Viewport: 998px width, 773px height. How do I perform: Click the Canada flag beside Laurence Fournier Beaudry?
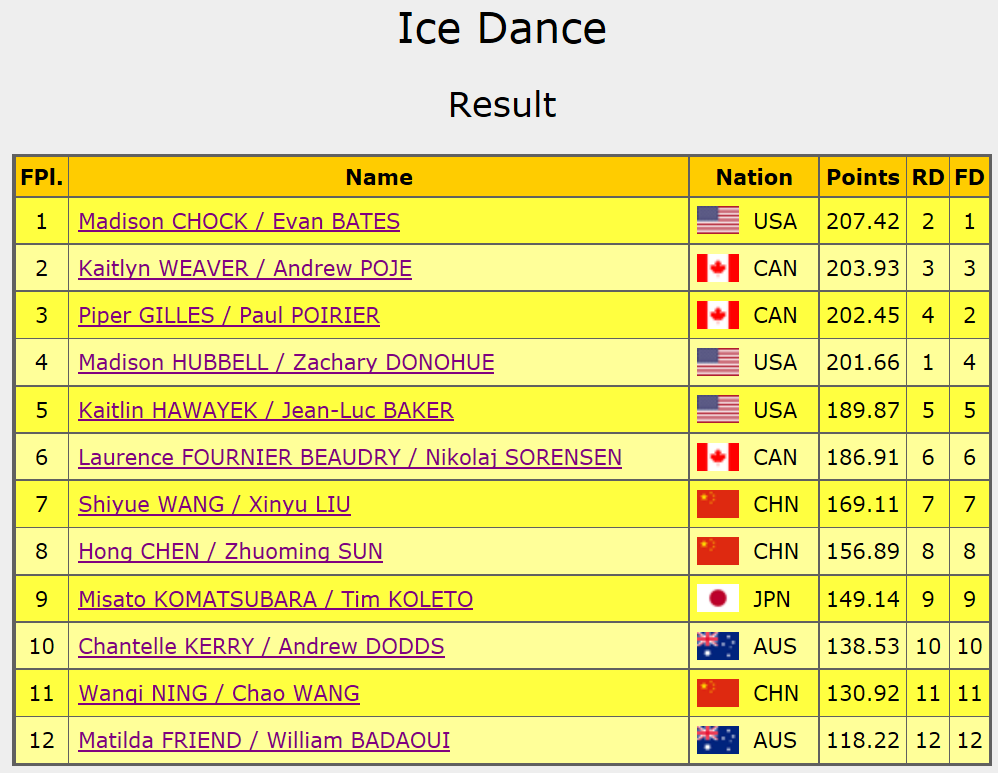click(x=717, y=457)
